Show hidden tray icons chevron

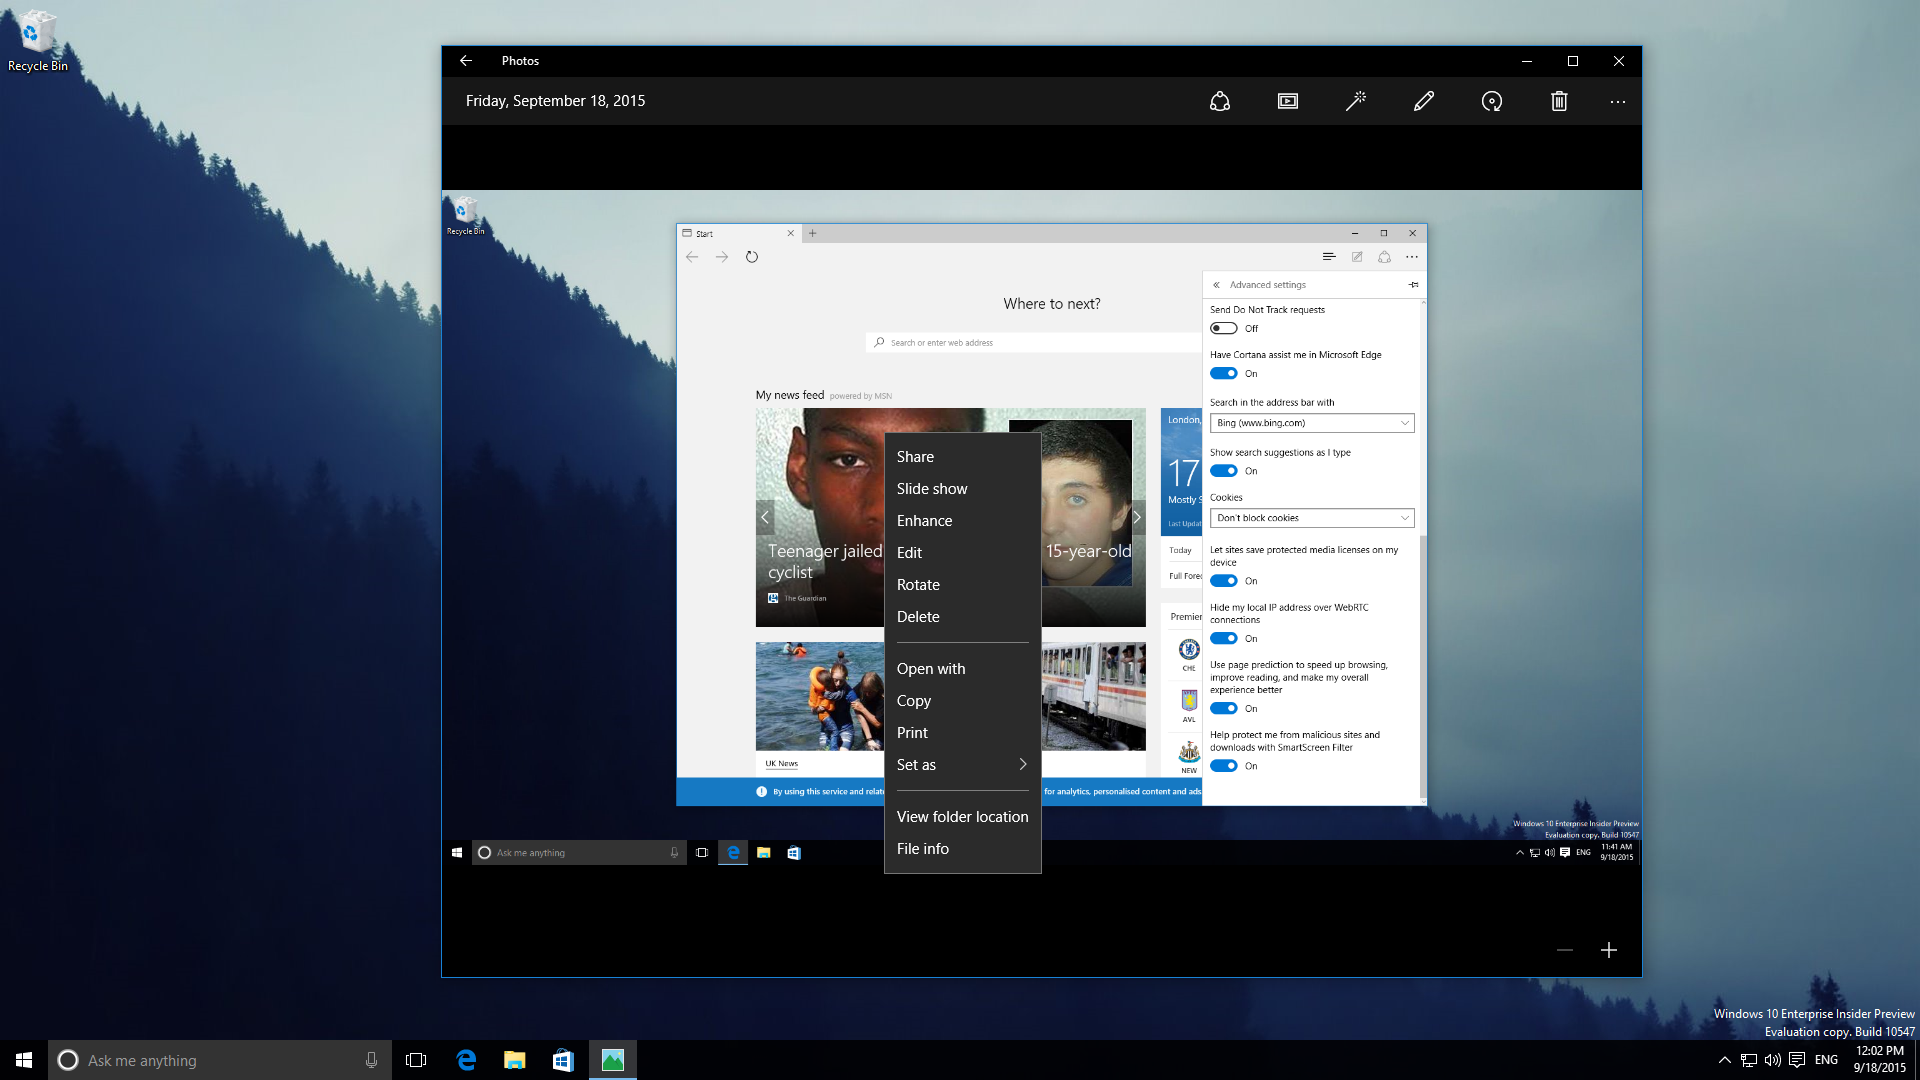[x=1724, y=1060]
